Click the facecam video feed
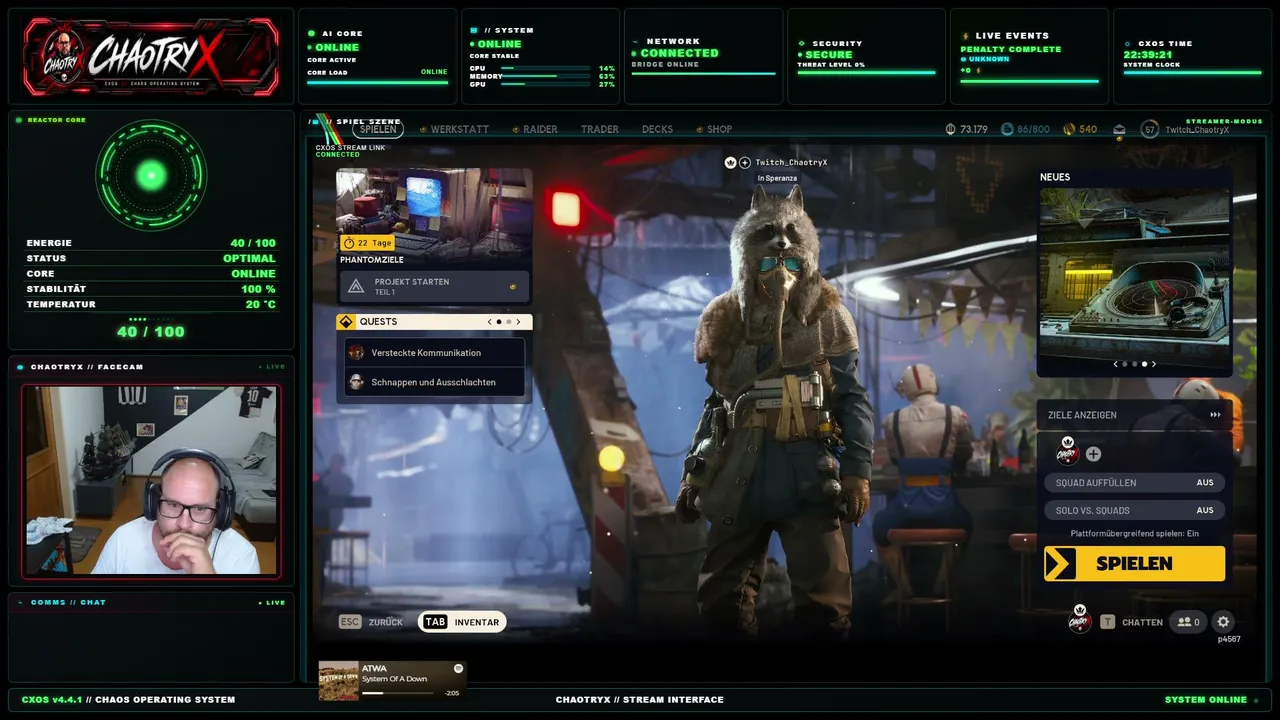The width and height of the screenshot is (1280, 720). (151, 481)
